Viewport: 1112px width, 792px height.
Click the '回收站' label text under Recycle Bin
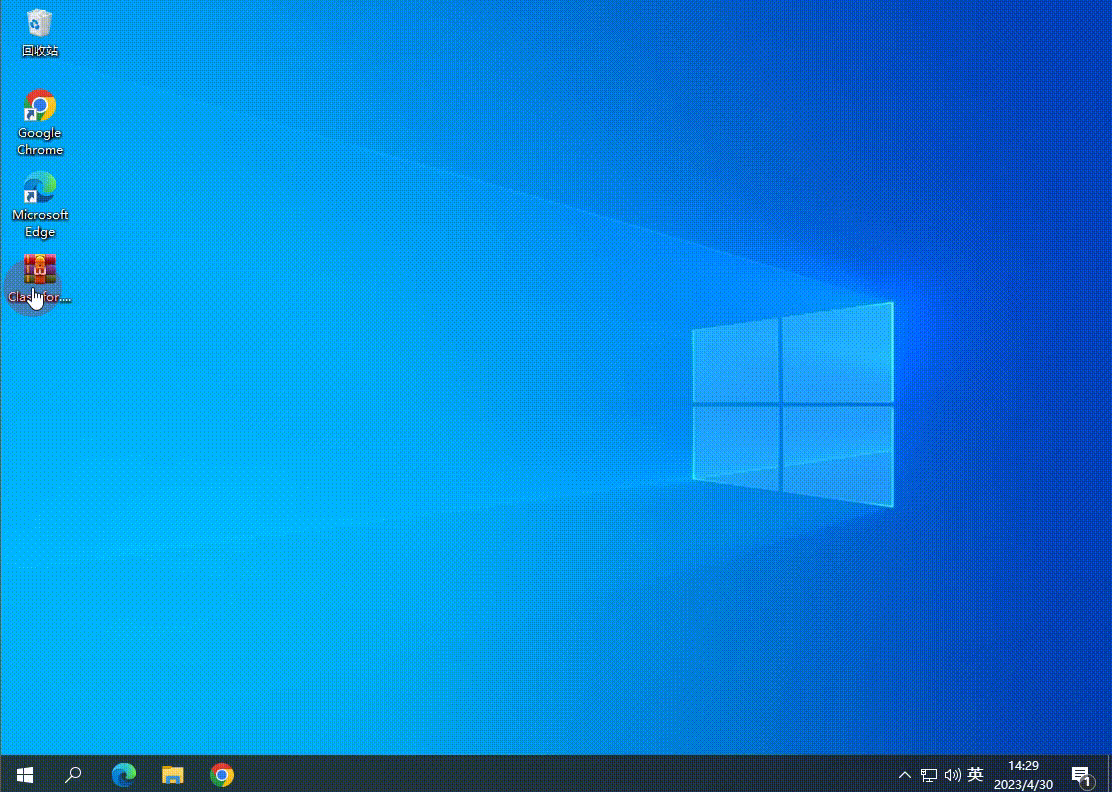(x=40, y=51)
